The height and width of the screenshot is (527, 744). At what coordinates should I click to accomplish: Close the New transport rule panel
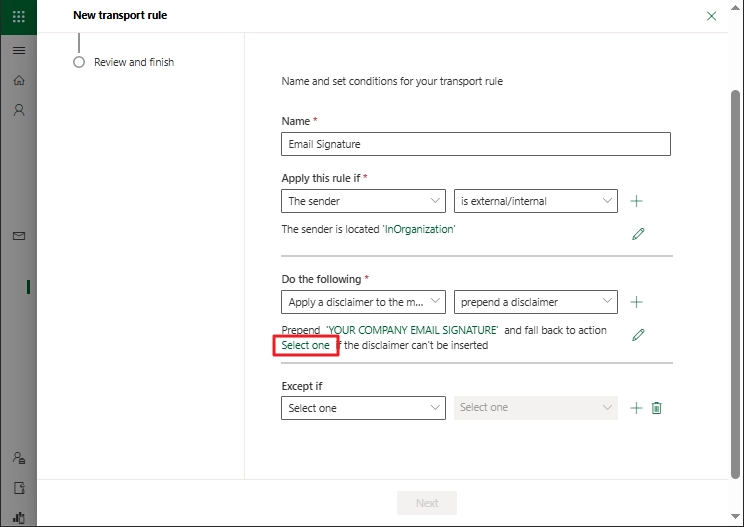point(711,16)
